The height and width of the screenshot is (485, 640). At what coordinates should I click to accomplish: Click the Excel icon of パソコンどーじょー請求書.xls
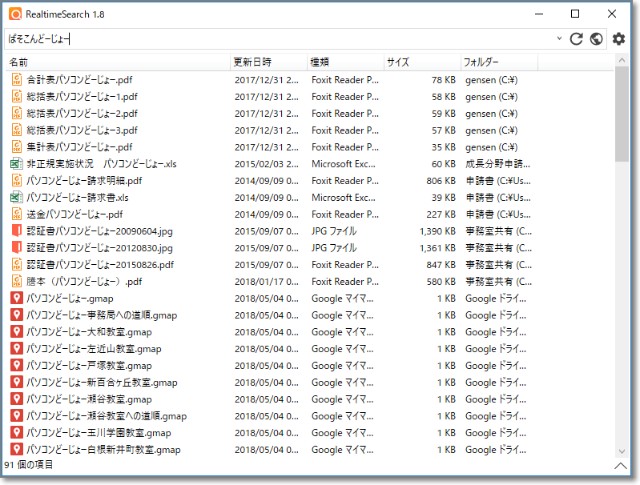[x=16, y=197]
